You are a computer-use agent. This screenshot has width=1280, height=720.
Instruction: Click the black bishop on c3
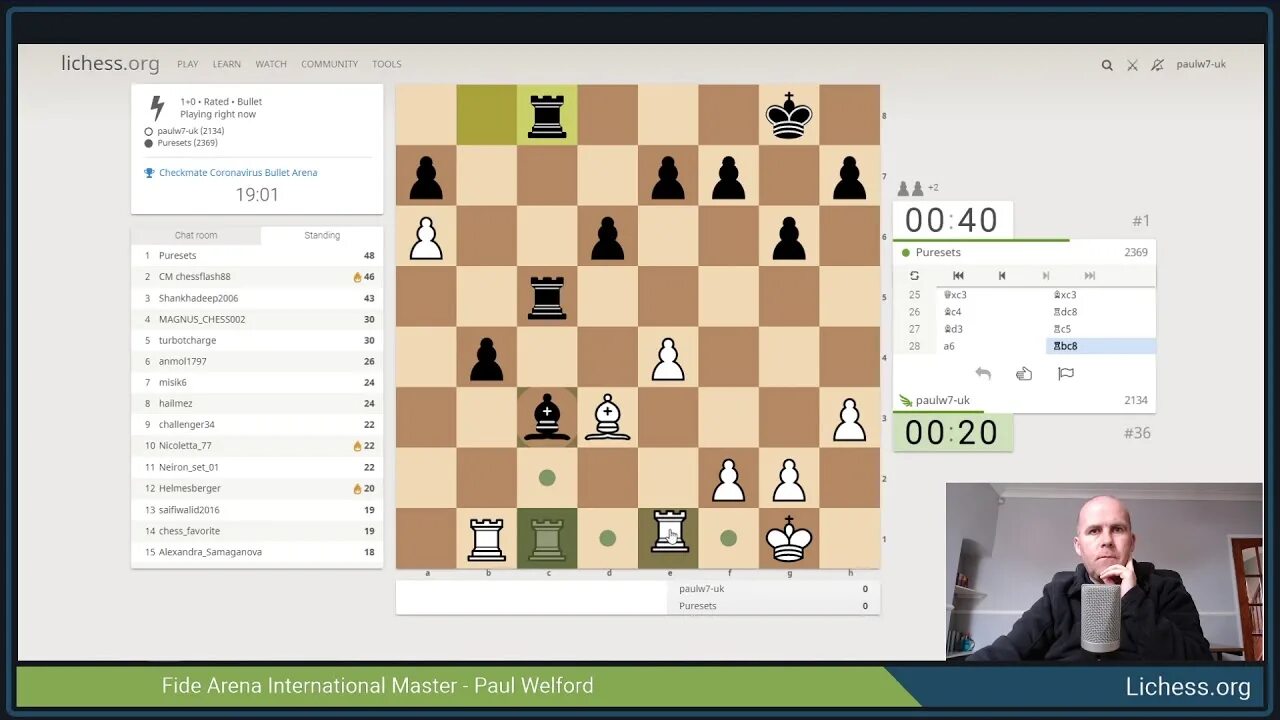(547, 418)
